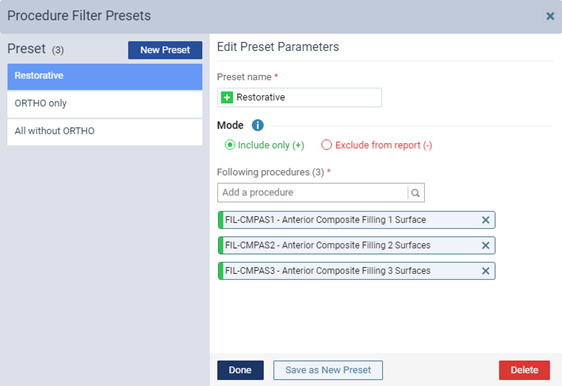Click the Mode info icon

[x=257, y=125]
